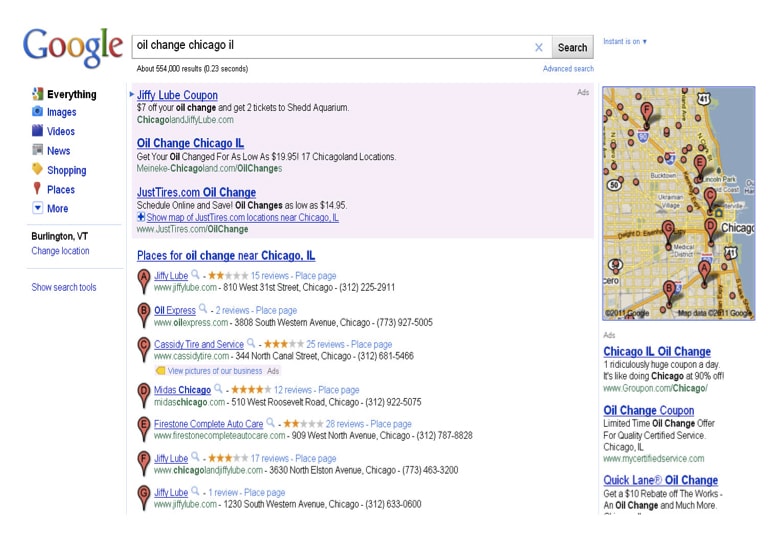
Task: Click magnifier preview icon next to Oil Express
Action: [x=203, y=309]
